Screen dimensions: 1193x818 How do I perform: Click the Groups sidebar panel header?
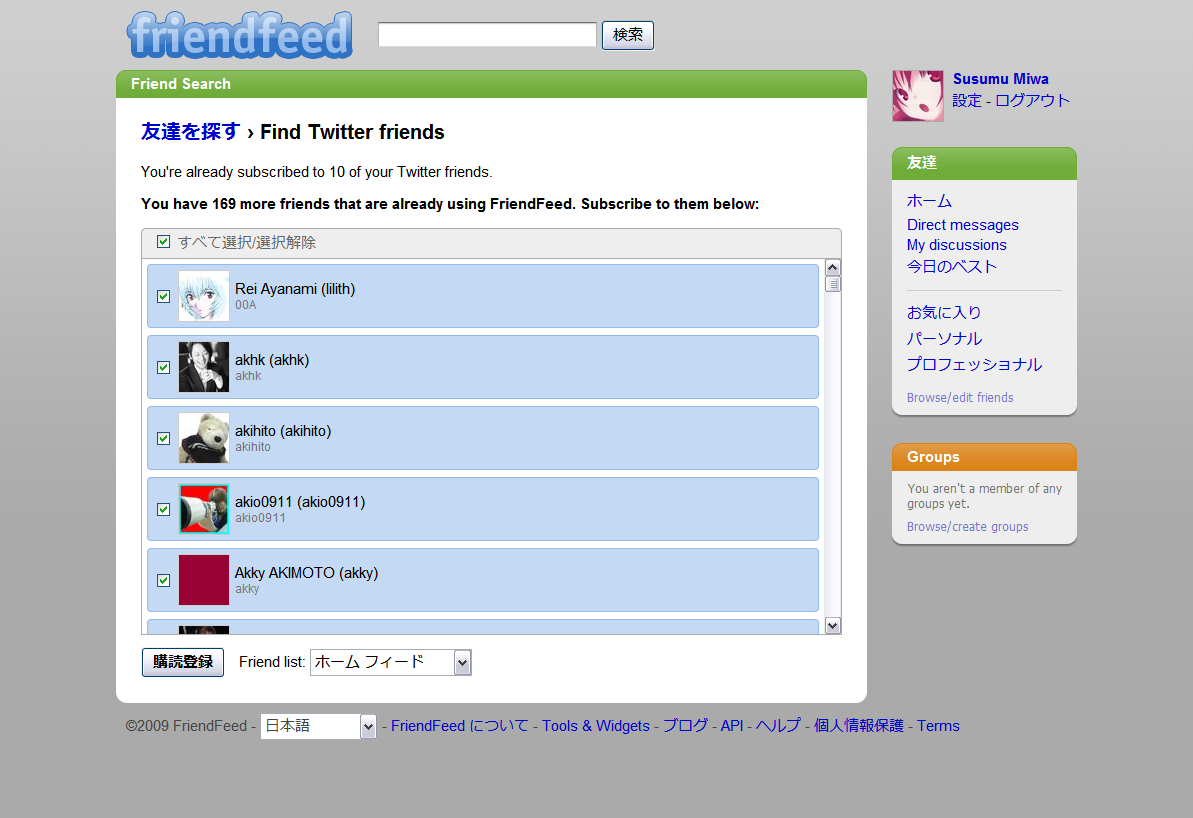[984, 457]
